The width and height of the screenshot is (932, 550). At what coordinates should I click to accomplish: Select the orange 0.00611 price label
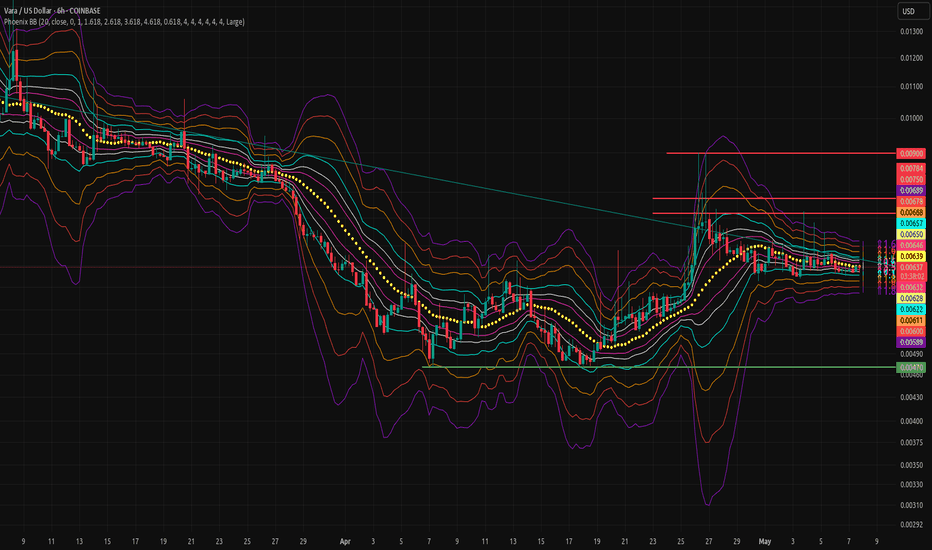(x=911, y=320)
